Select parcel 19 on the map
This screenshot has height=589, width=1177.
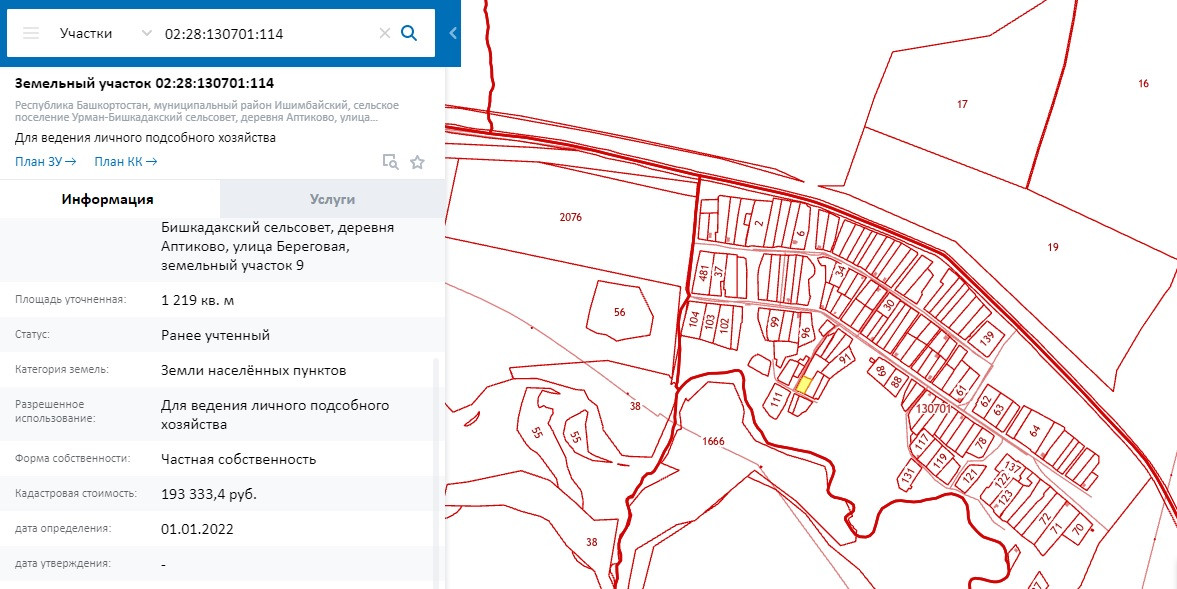tap(1052, 247)
